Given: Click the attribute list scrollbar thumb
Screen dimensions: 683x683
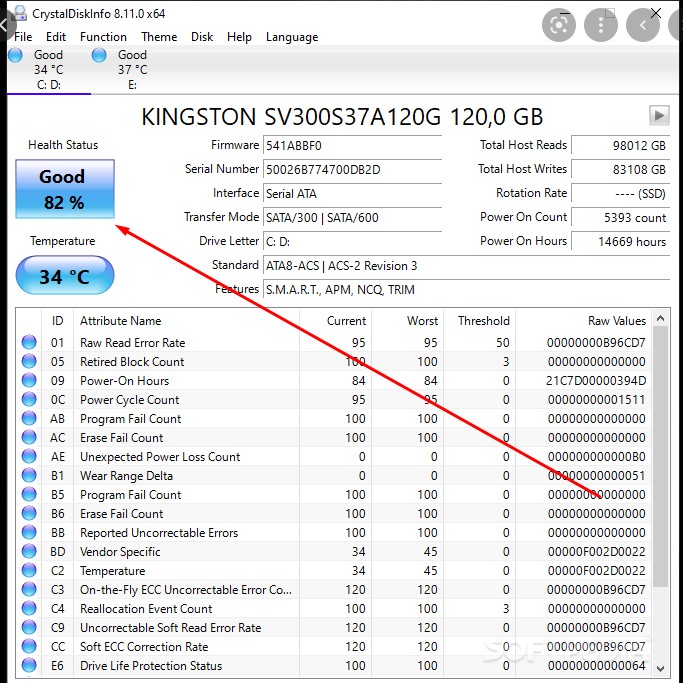Looking at the screenshot, I should pyautogui.click(x=660, y=456).
